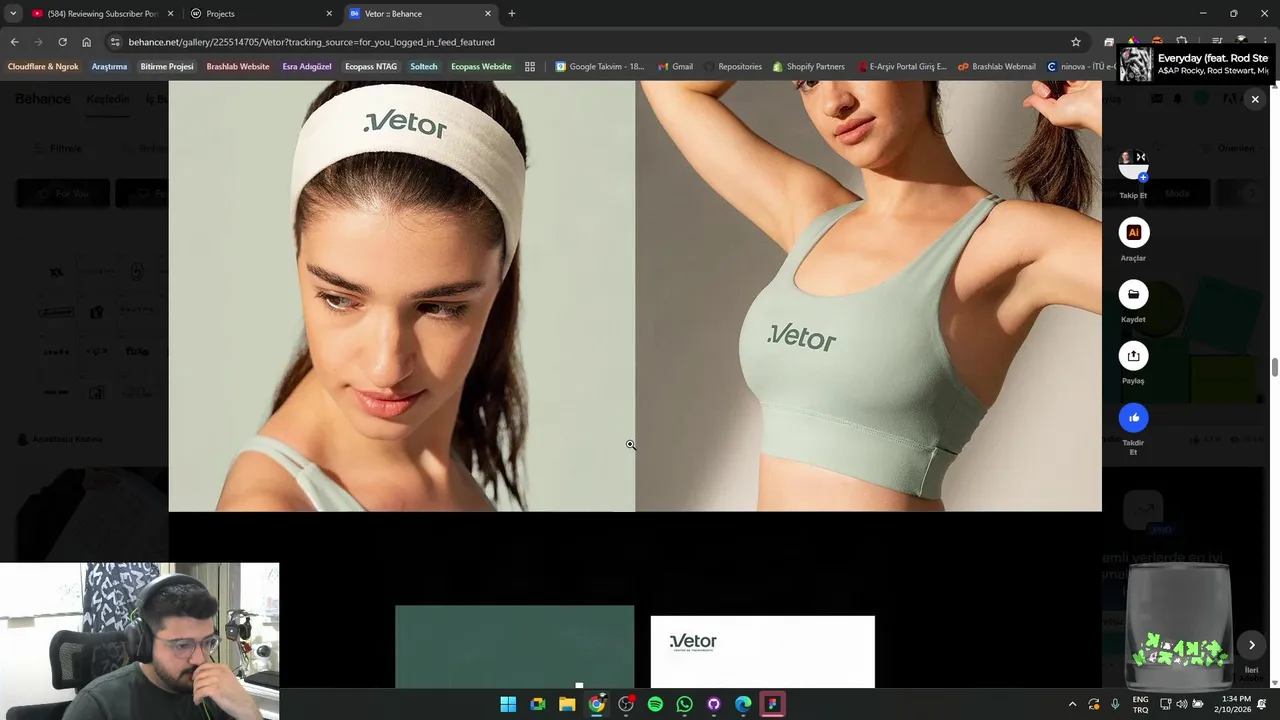Image resolution: width=1280 pixels, height=720 pixels.
Task: Open the Gmail bookmark
Action: 675,67
